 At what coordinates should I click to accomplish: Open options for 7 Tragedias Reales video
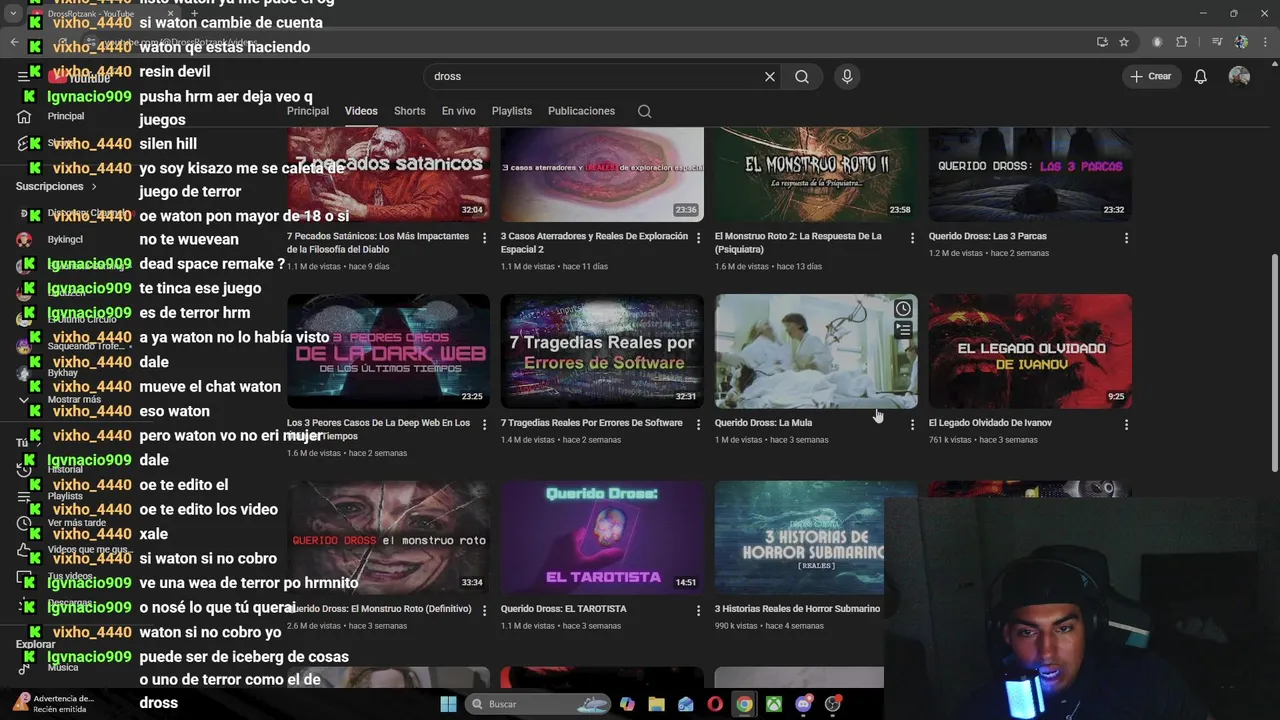click(x=698, y=425)
